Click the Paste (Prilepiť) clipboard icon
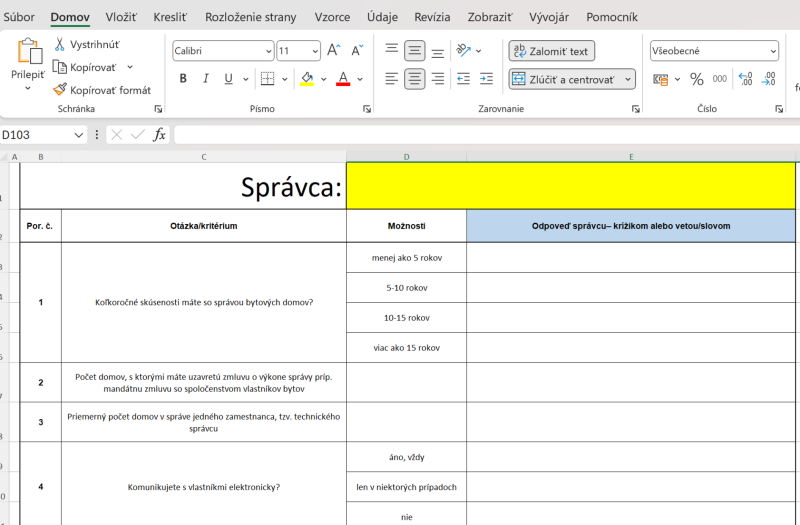The image size is (800, 525). [28, 52]
